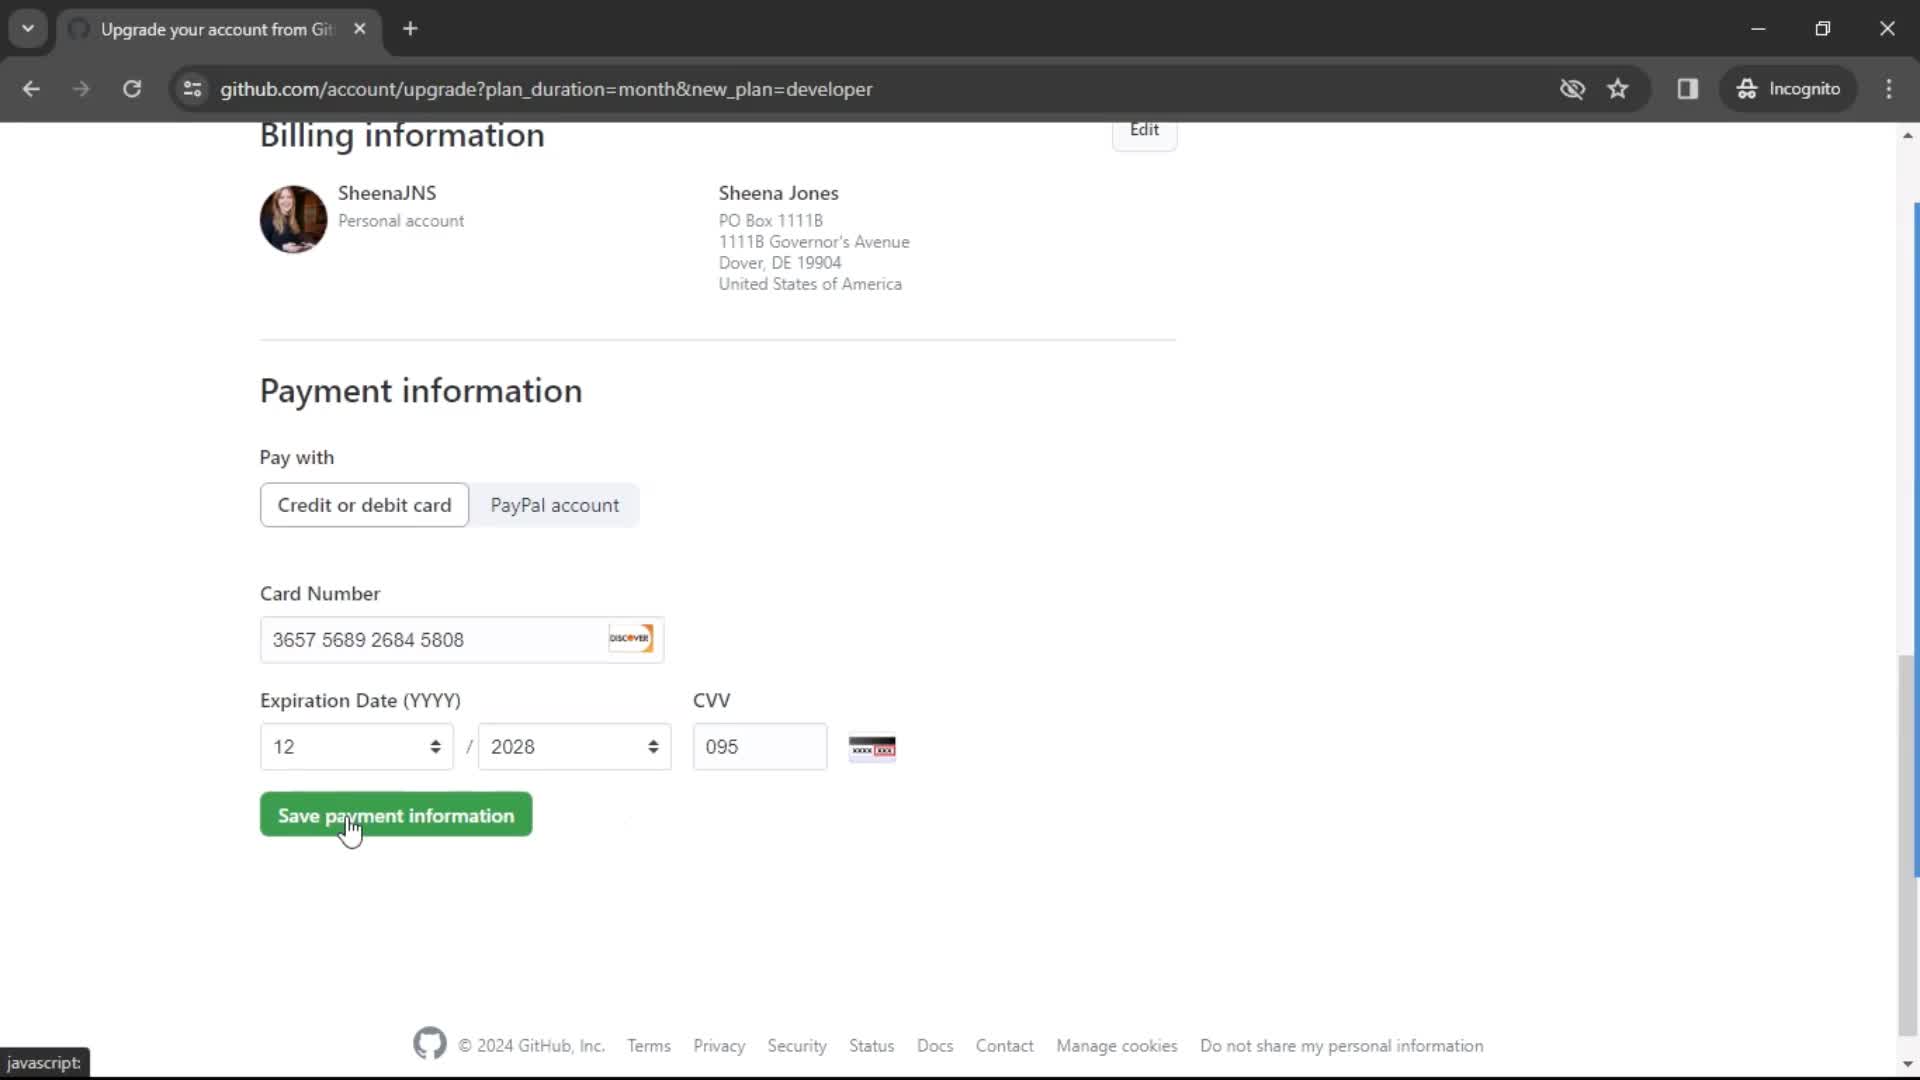
Task: Click the Security link in footer
Action: (x=796, y=1044)
